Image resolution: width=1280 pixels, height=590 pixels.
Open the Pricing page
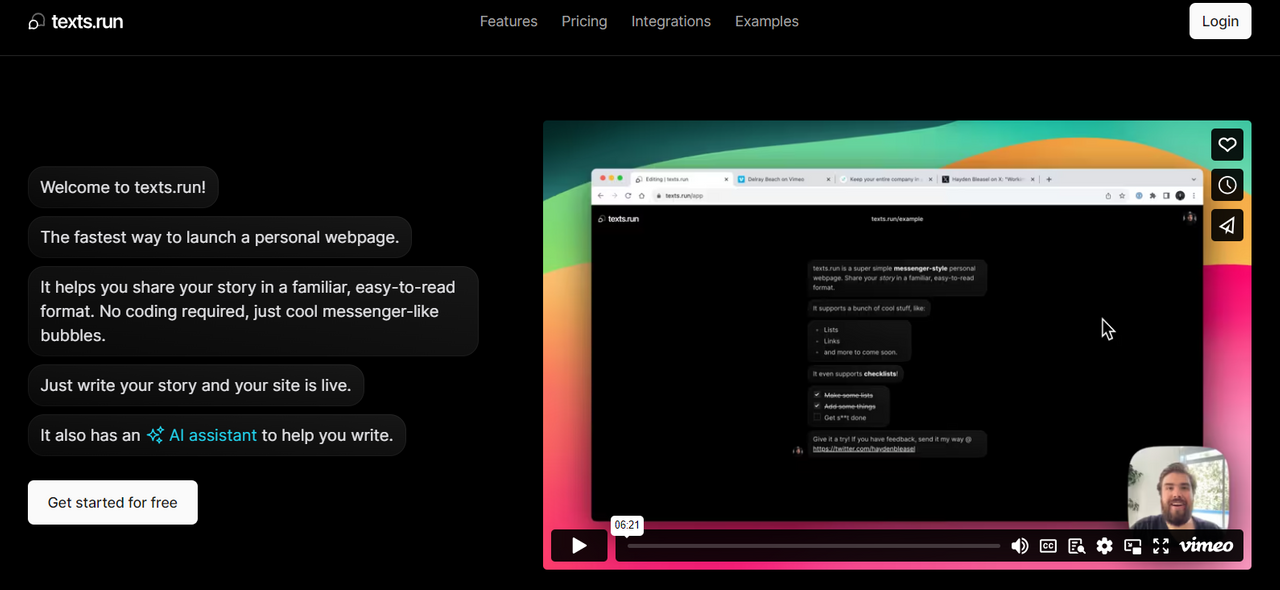point(584,21)
